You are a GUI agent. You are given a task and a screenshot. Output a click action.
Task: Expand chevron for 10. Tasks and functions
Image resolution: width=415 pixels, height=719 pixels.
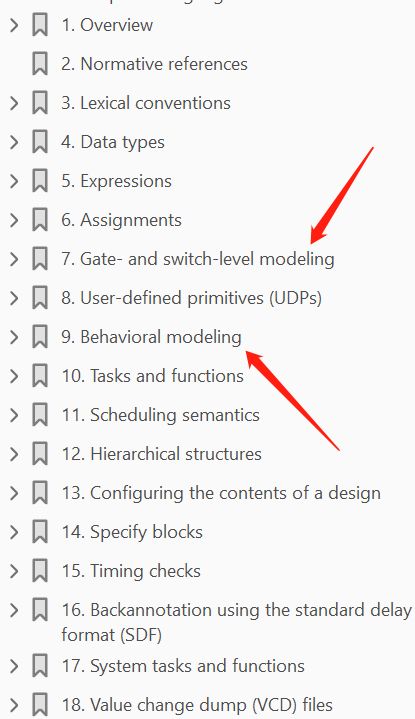[14, 376]
